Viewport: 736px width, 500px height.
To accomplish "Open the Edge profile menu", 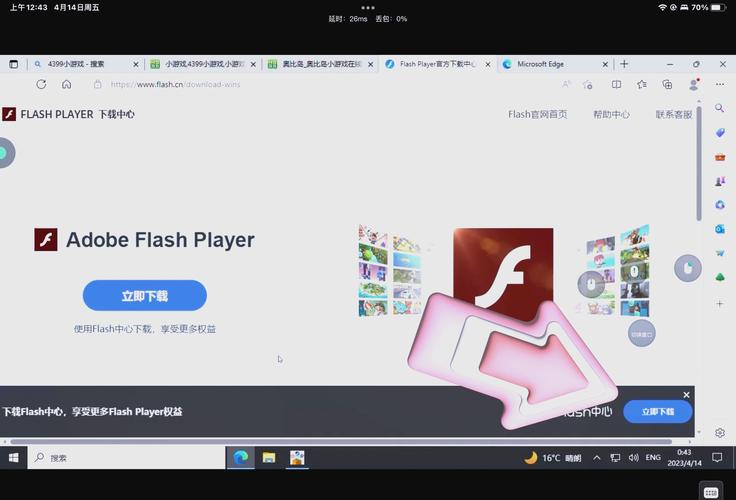I will coord(694,85).
